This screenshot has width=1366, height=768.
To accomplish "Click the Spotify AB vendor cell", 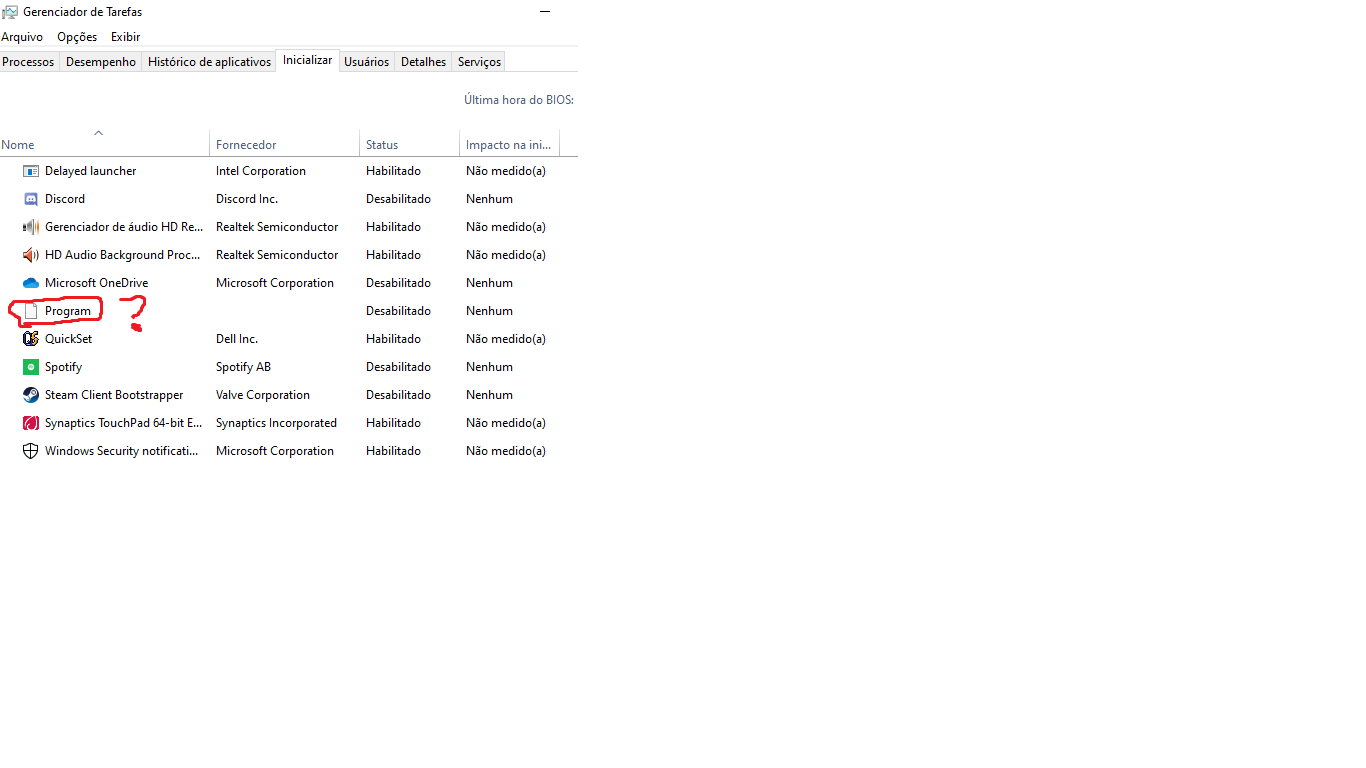I will click(x=243, y=367).
